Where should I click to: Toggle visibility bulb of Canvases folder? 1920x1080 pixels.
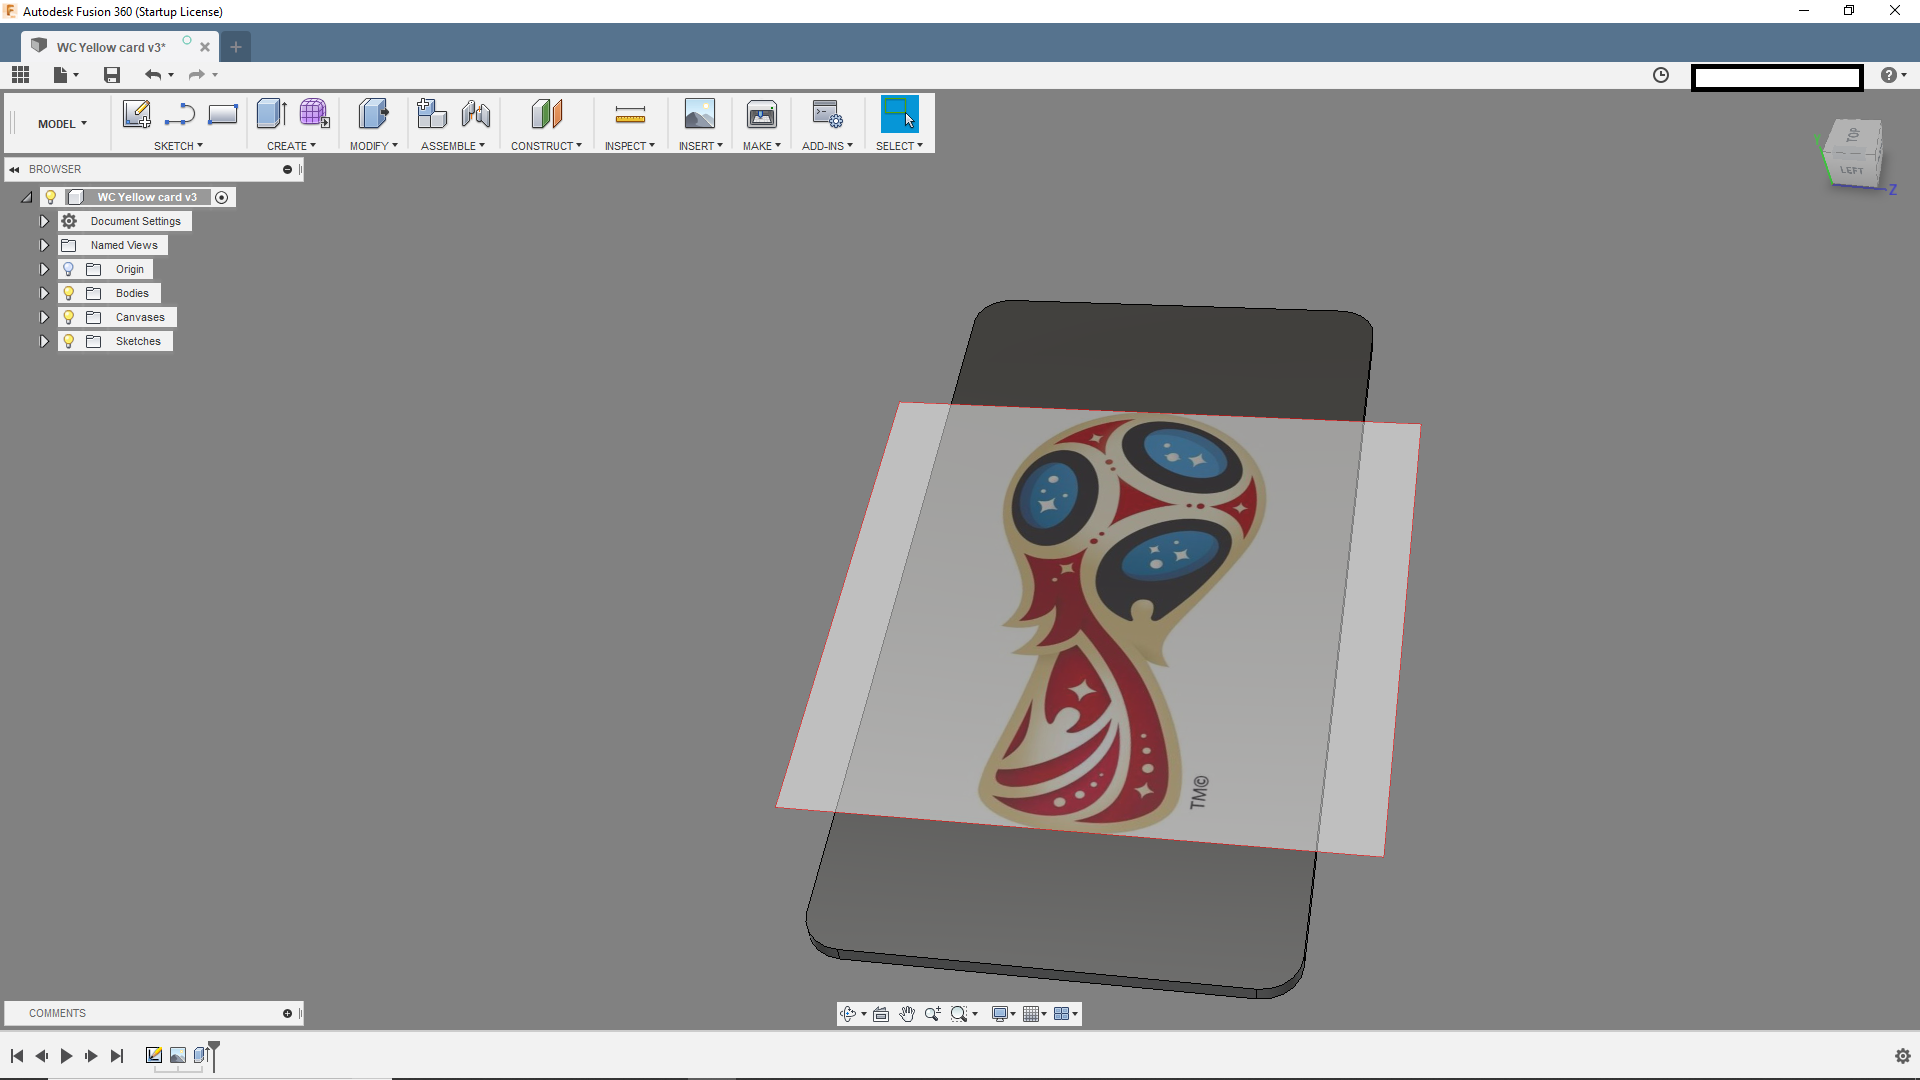point(69,317)
